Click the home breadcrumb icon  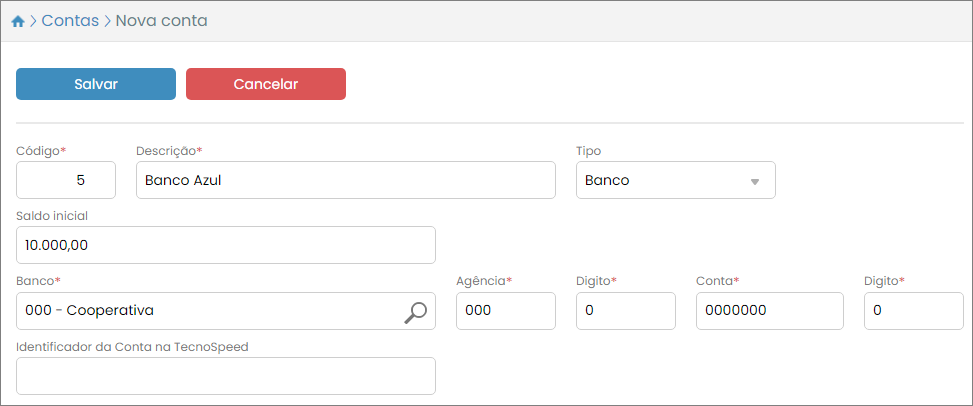tap(17, 21)
